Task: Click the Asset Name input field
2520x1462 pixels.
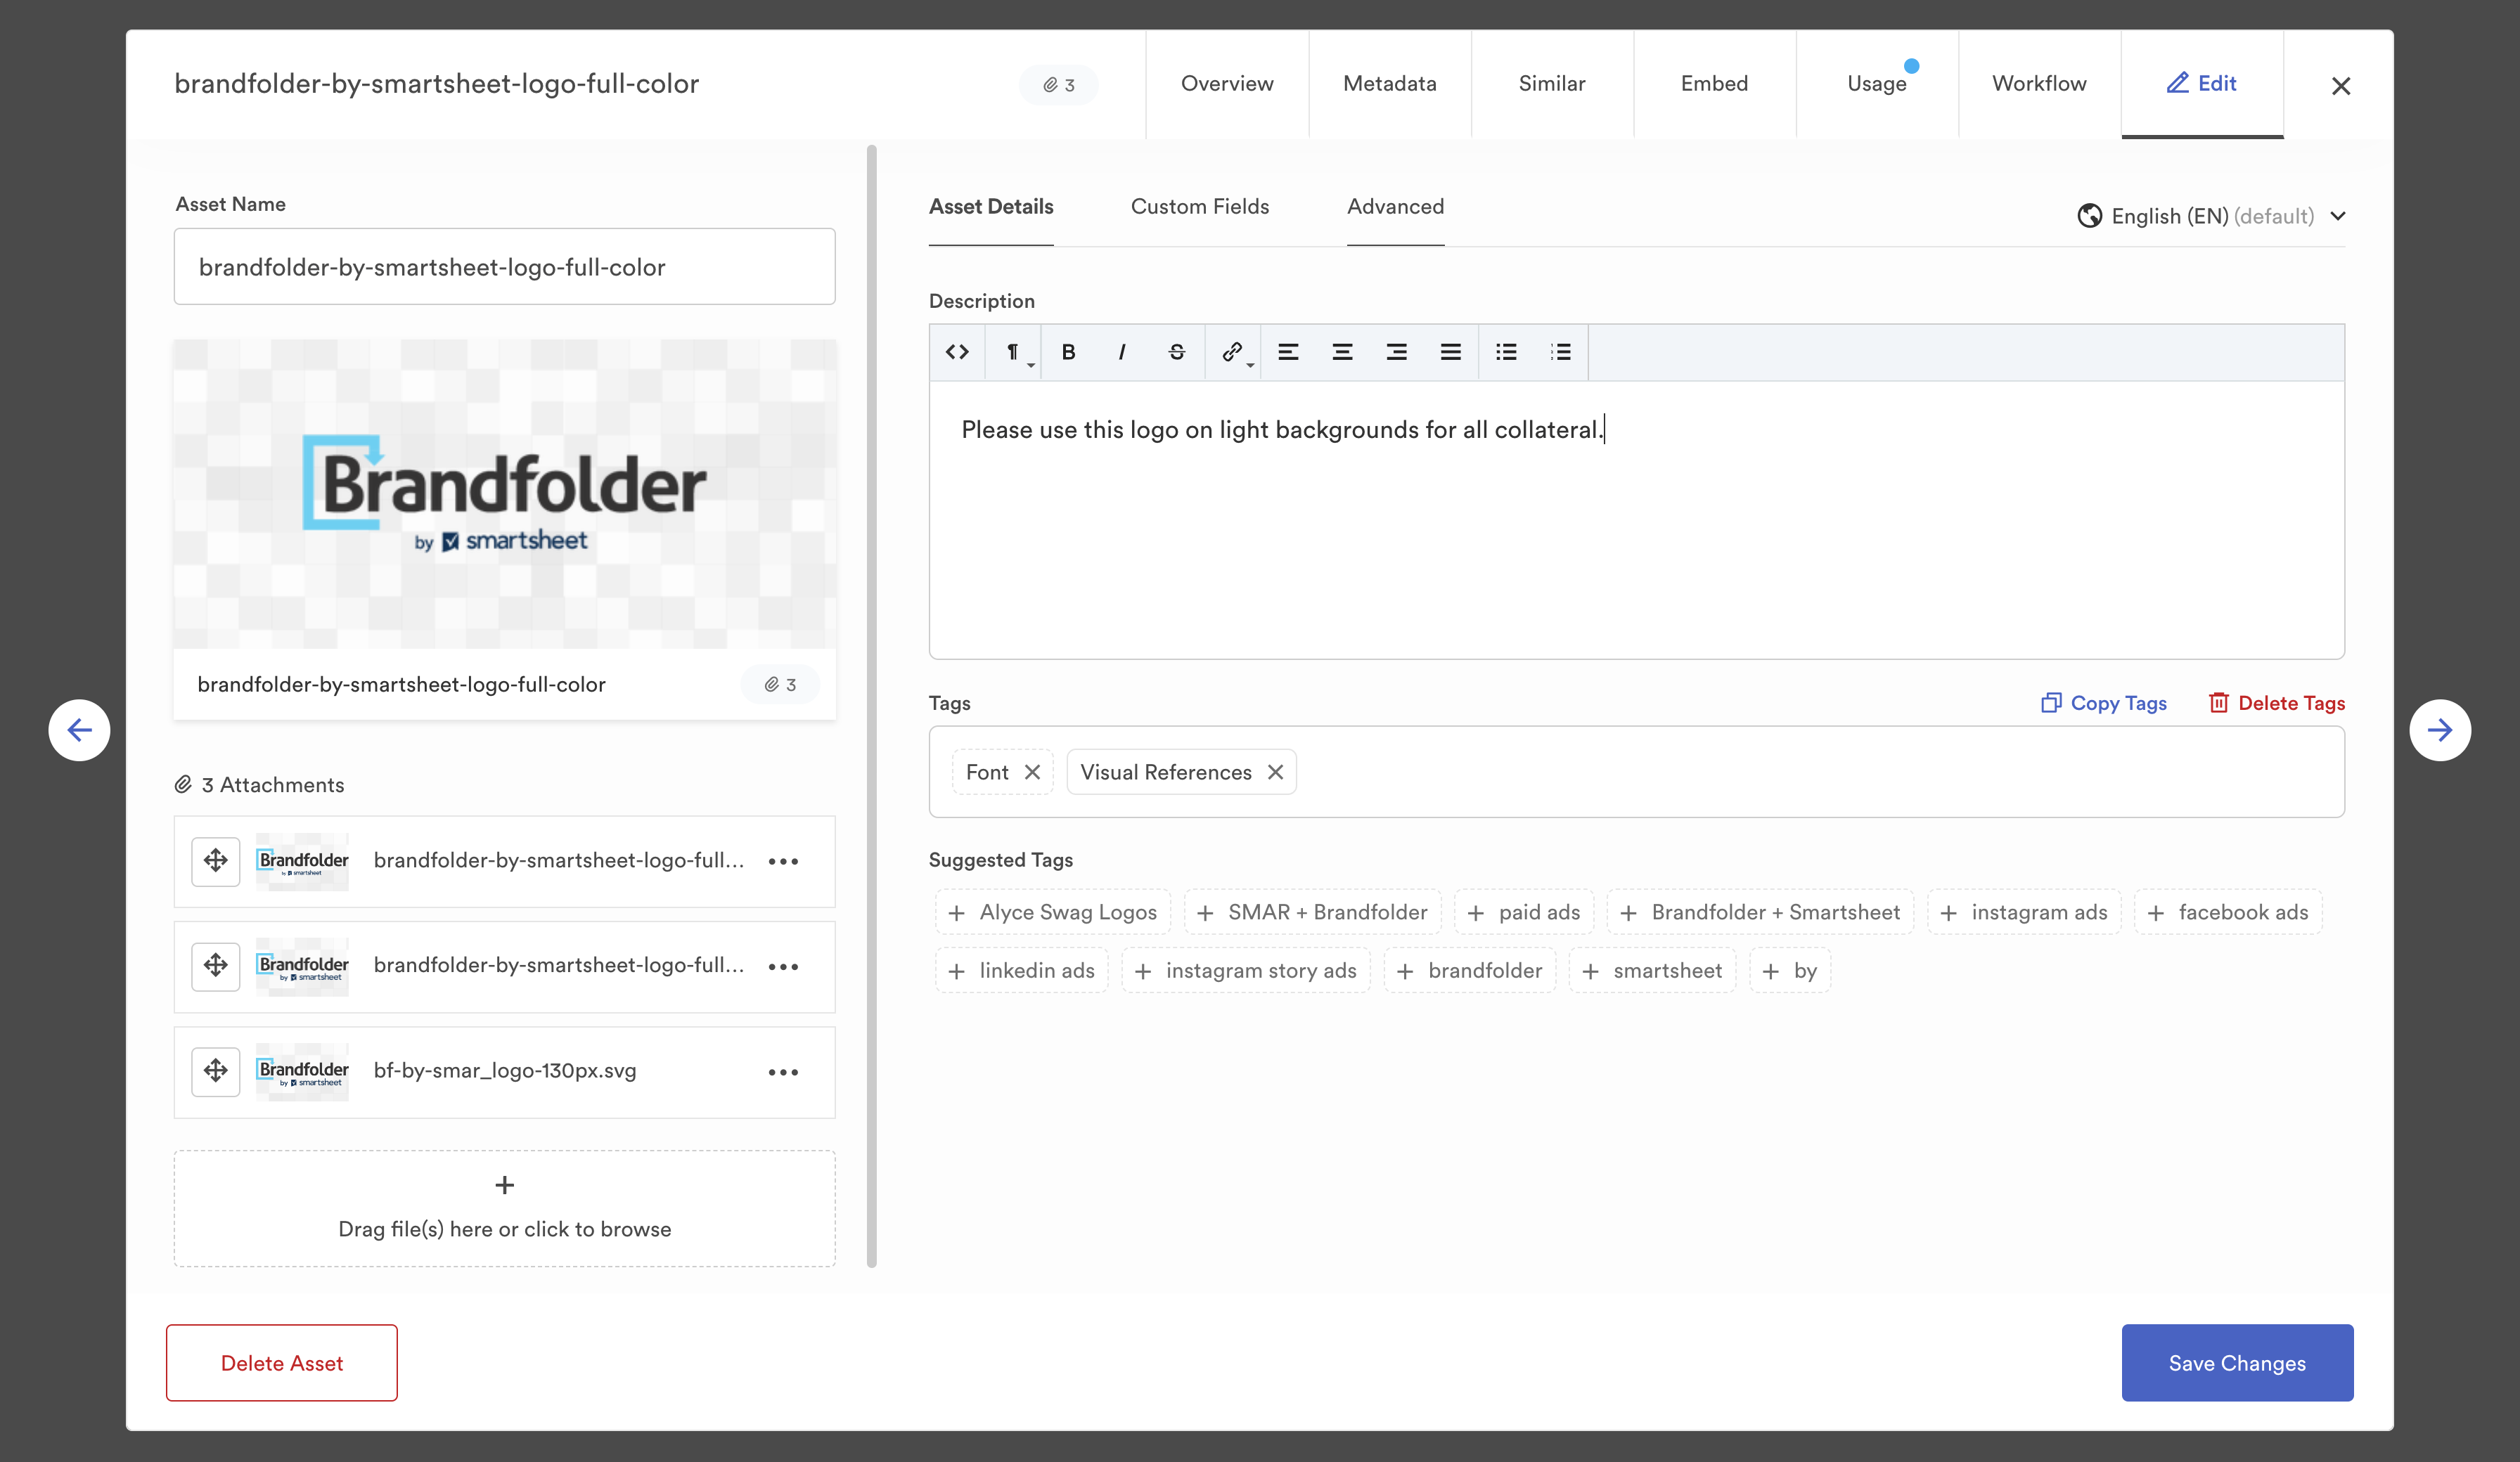Action: tap(504, 267)
